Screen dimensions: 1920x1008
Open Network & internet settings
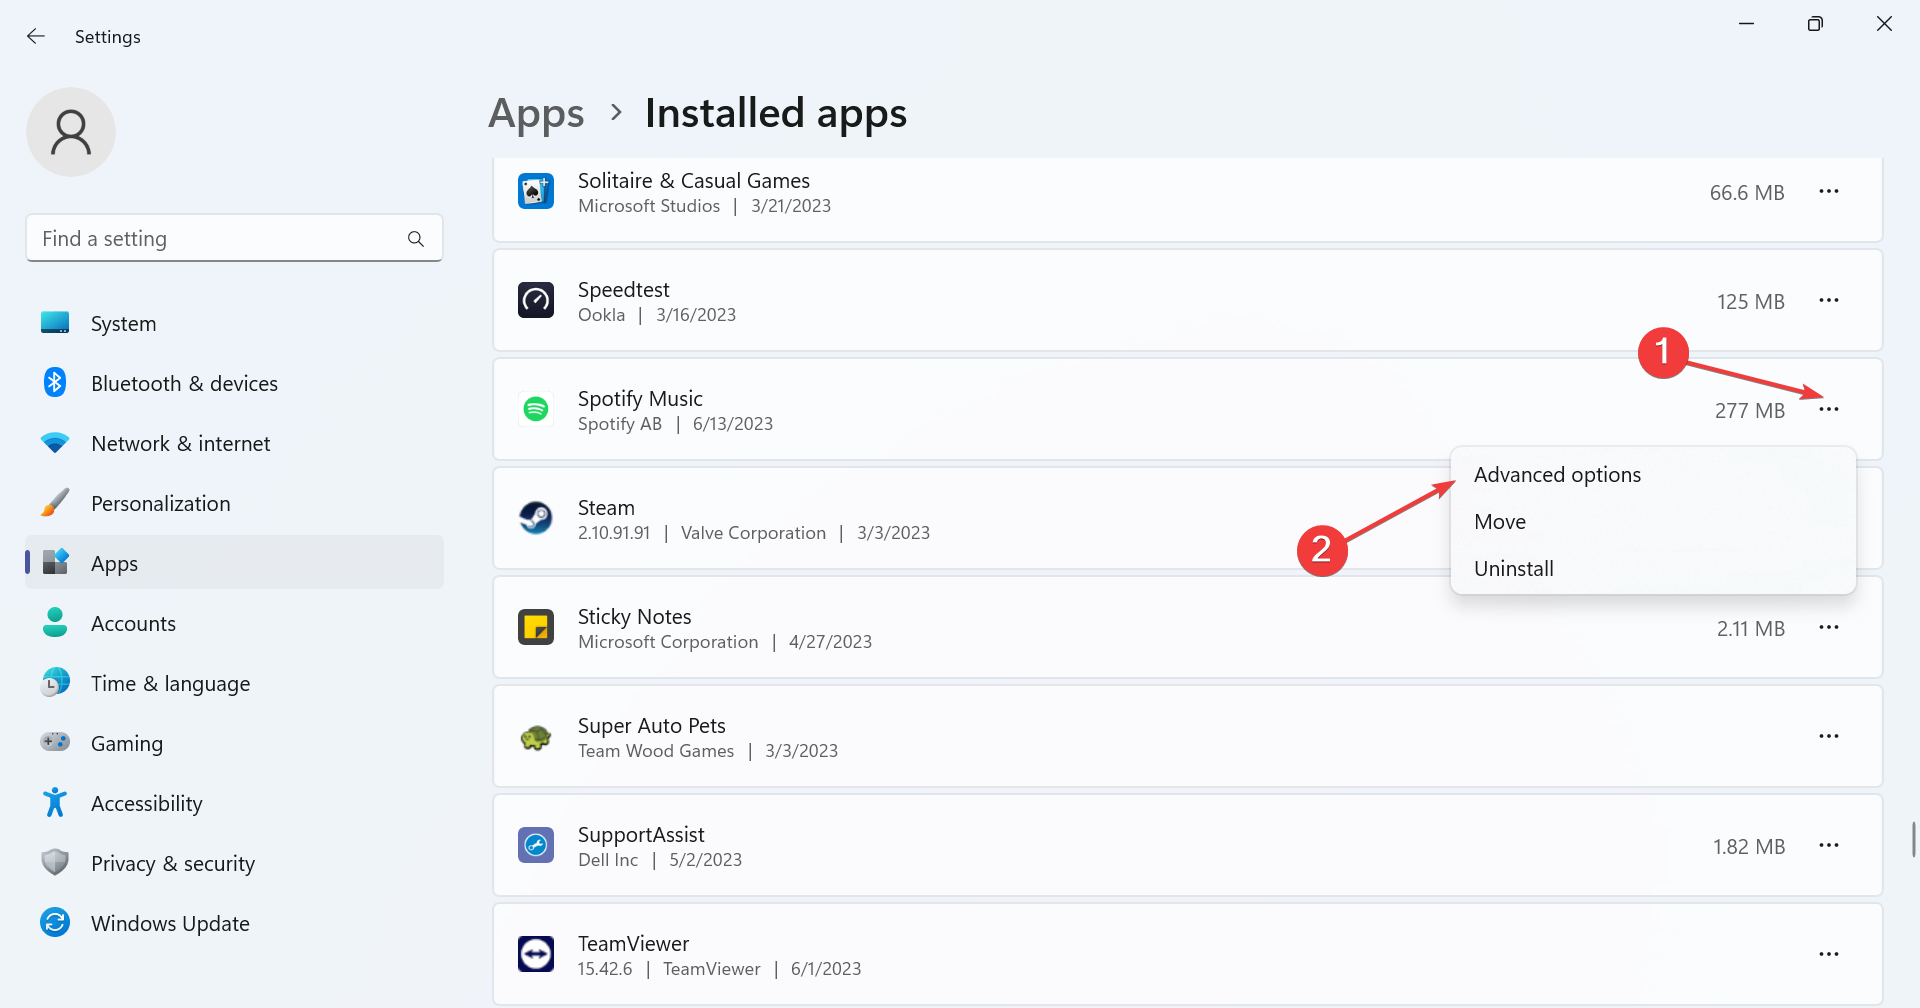point(234,443)
